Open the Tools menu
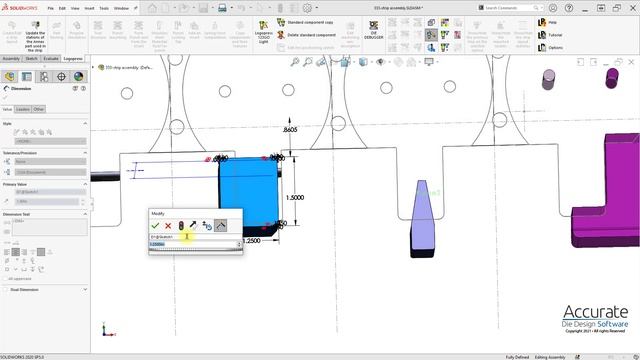 point(104,8)
